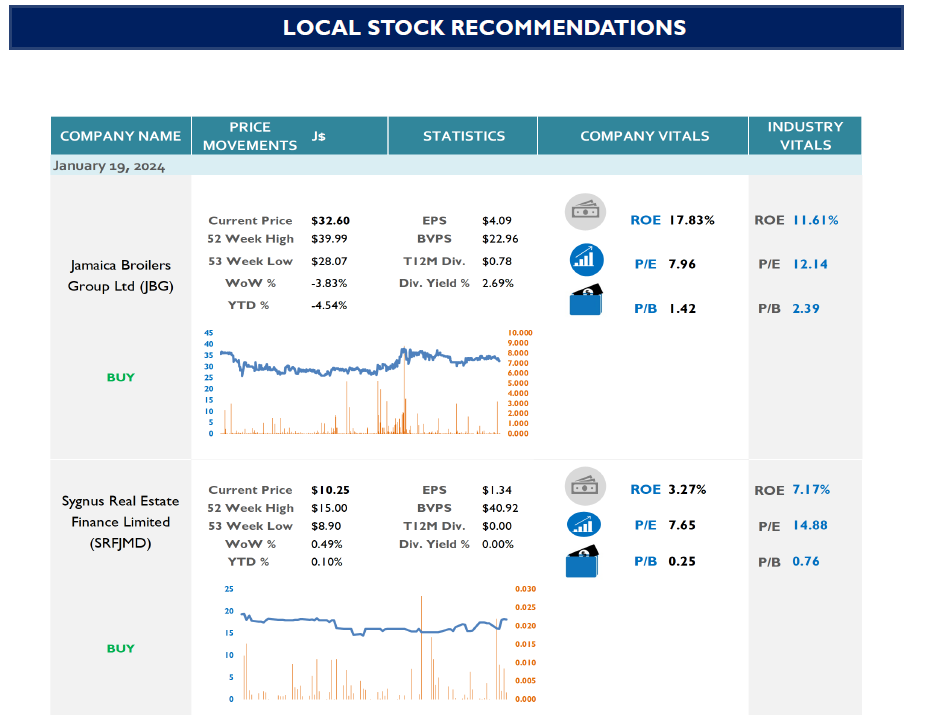Click the cash ROE icon for Sygnus Real Estate
The width and height of the screenshot is (930, 715).
click(585, 486)
